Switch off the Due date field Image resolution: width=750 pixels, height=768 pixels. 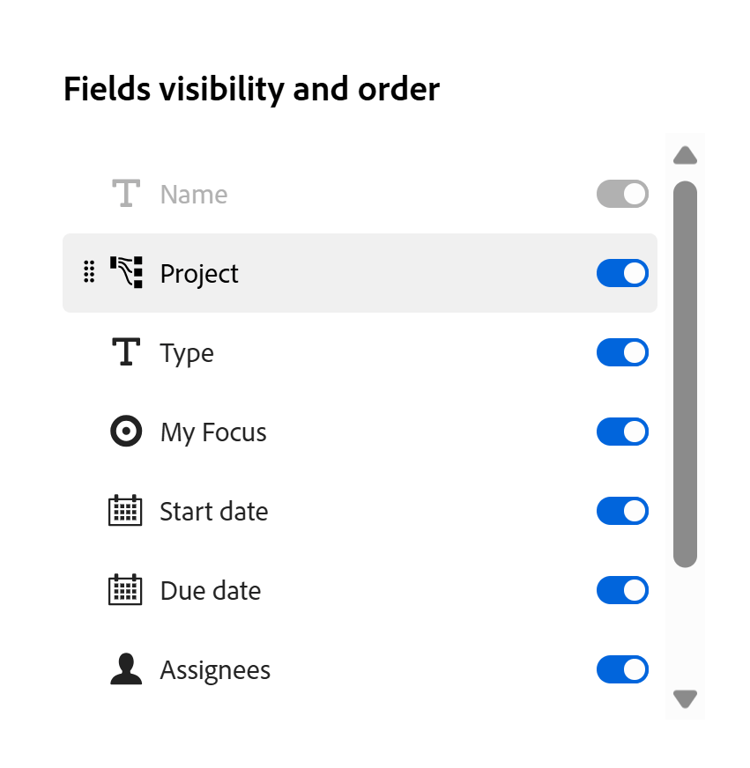pyautogui.click(x=622, y=590)
